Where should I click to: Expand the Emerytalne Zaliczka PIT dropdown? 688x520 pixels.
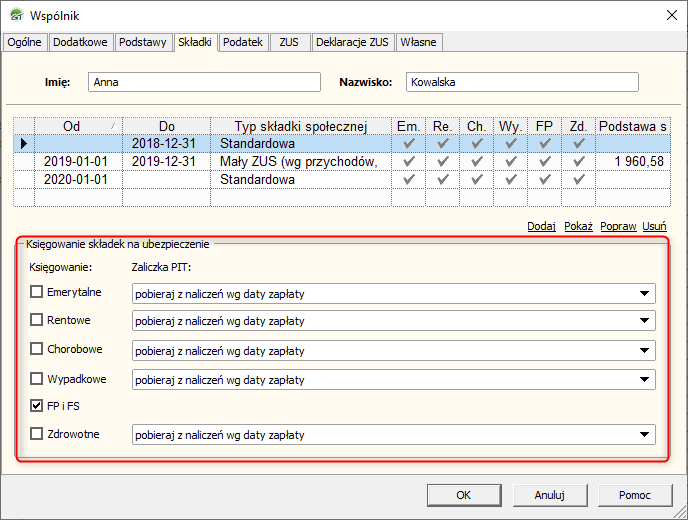[x=644, y=293]
